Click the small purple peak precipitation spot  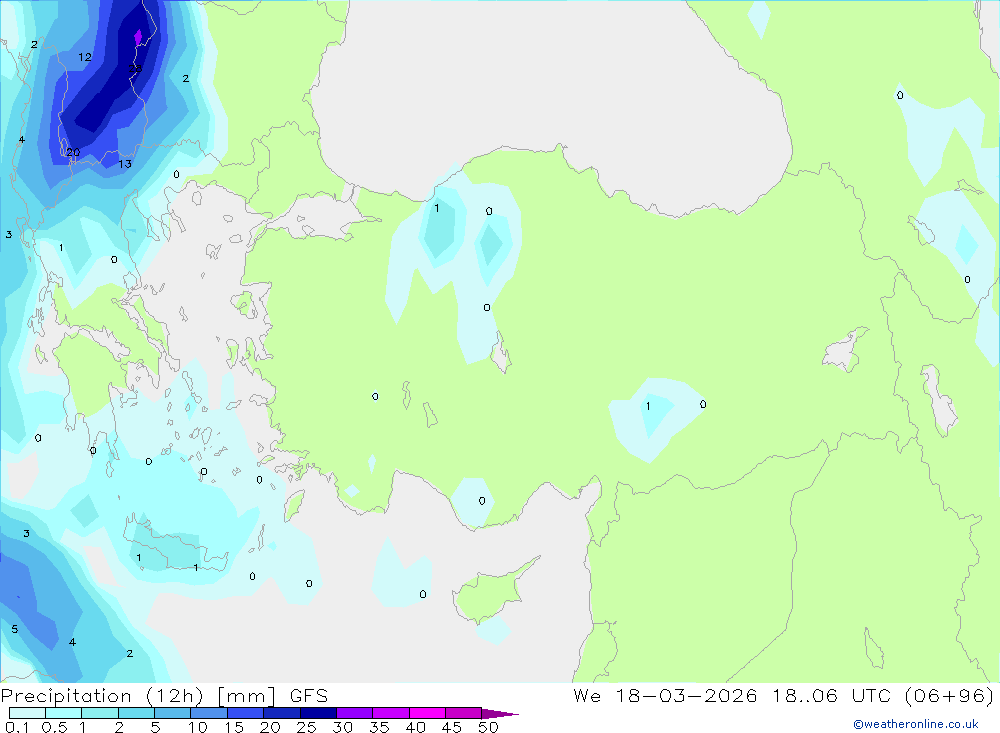[x=138, y=37]
